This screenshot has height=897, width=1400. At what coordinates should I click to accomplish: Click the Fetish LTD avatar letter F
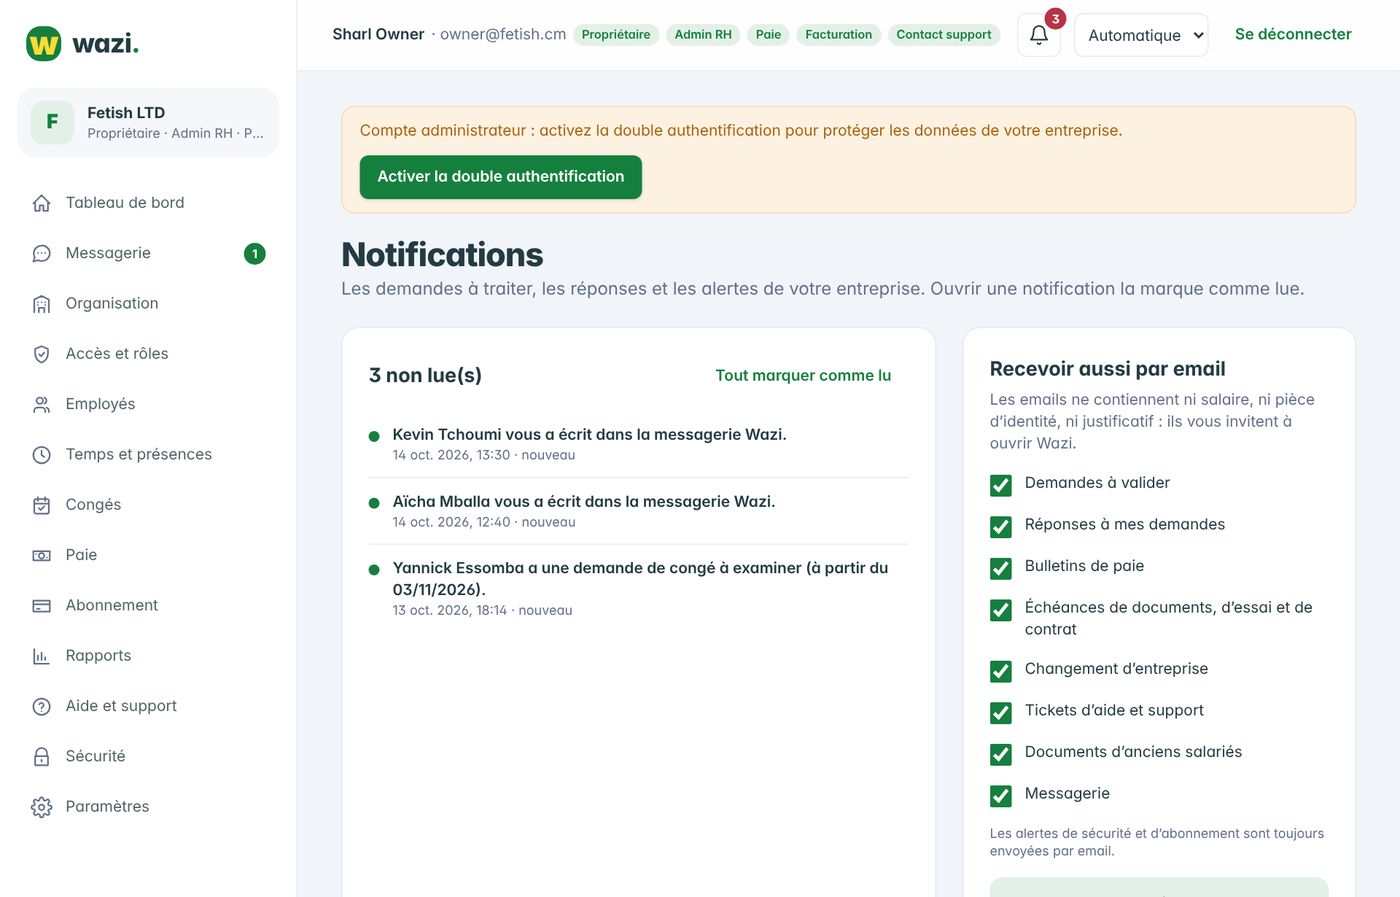pyautogui.click(x=52, y=122)
